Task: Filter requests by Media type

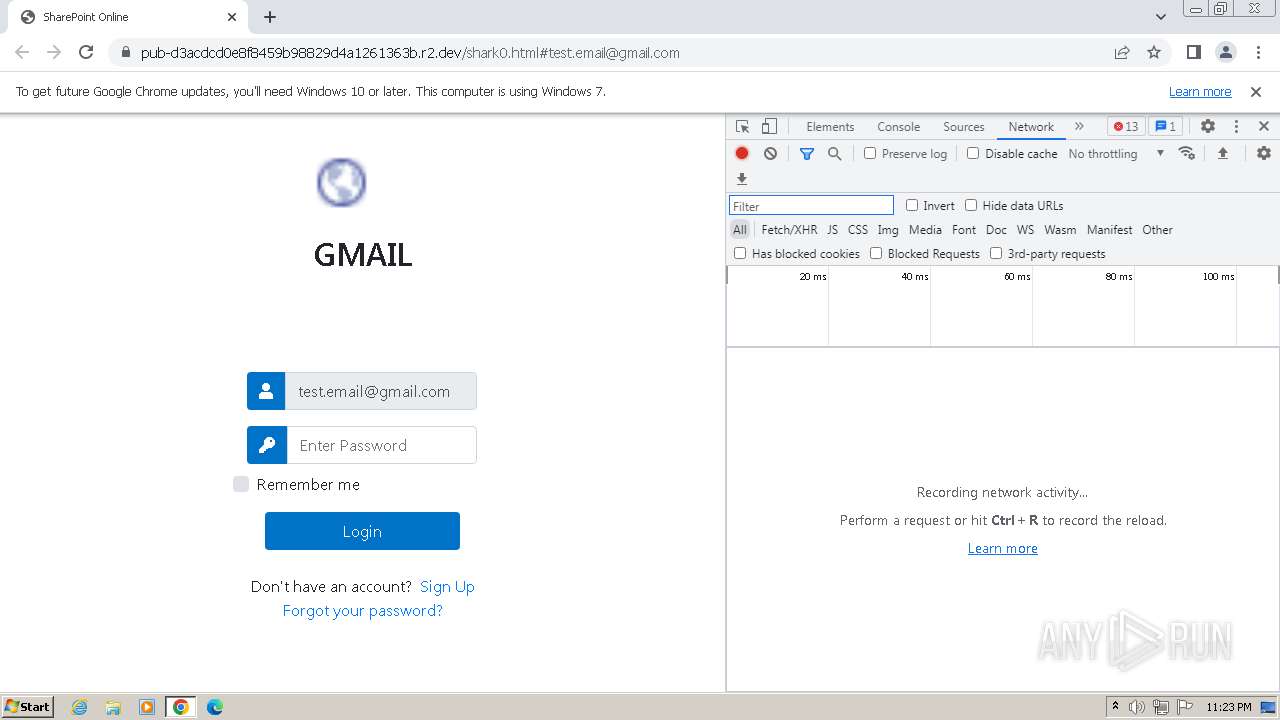Action: pyautogui.click(x=925, y=230)
